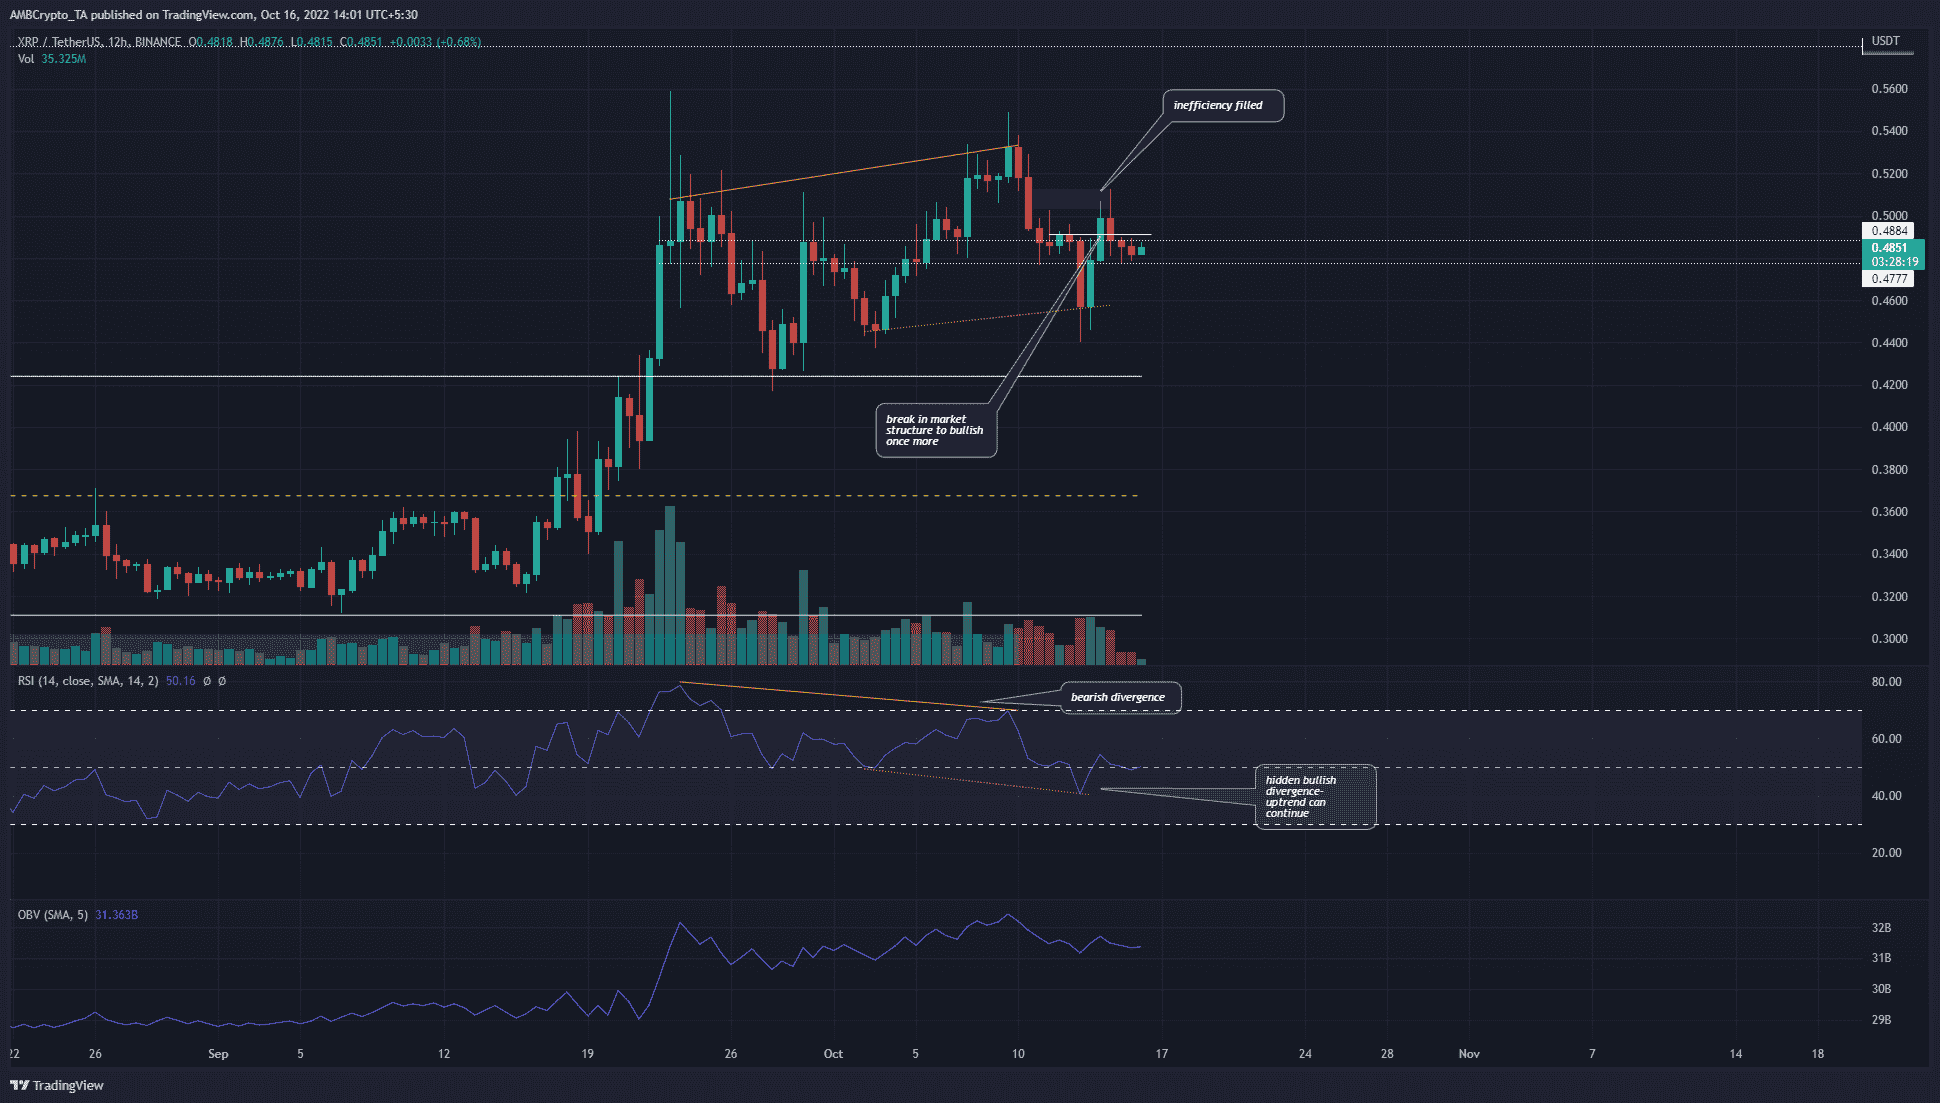Image resolution: width=1940 pixels, height=1103 pixels.
Task: Open the XRP / TetherUS symbol legend
Action: point(98,42)
